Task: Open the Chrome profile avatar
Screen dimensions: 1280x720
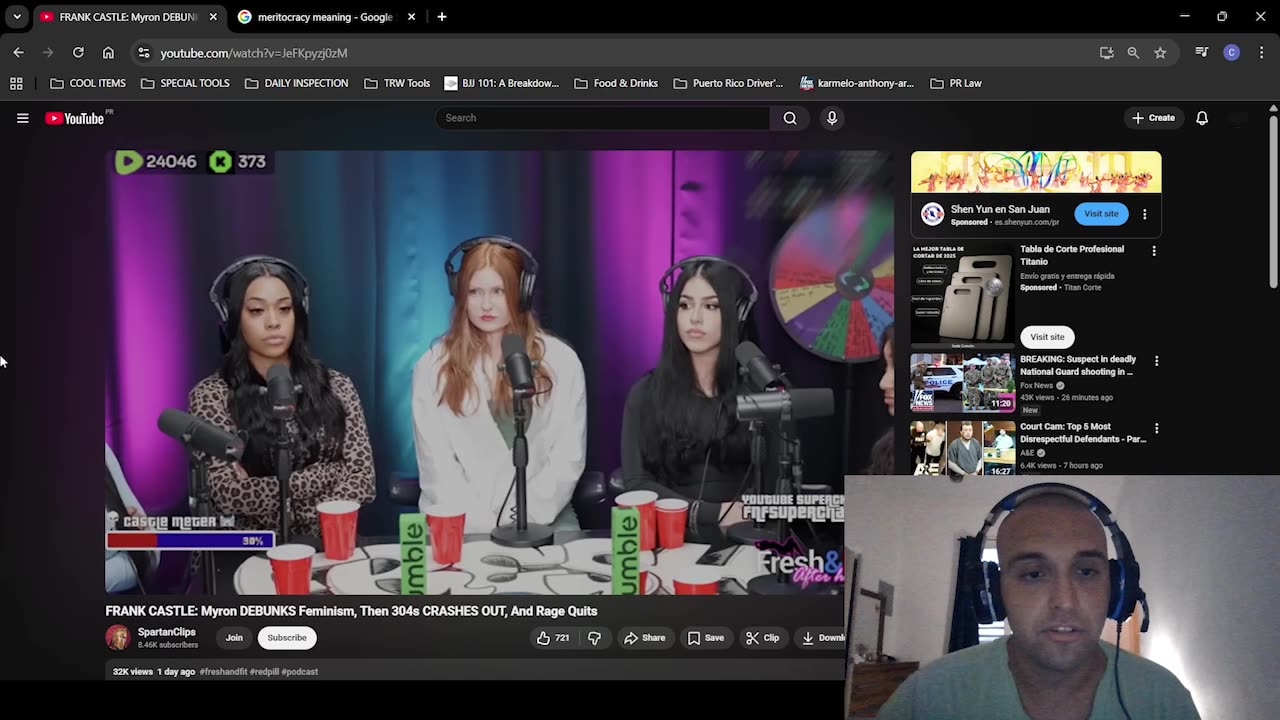Action: [x=1232, y=53]
